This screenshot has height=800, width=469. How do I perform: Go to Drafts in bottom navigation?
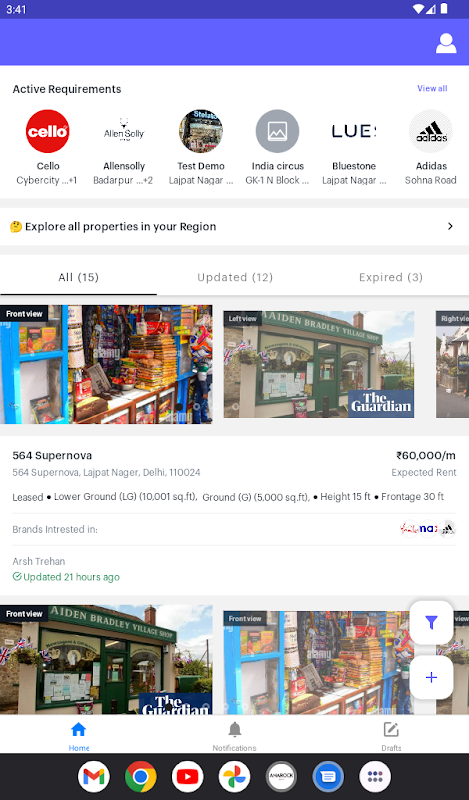(x=391, y=736)
